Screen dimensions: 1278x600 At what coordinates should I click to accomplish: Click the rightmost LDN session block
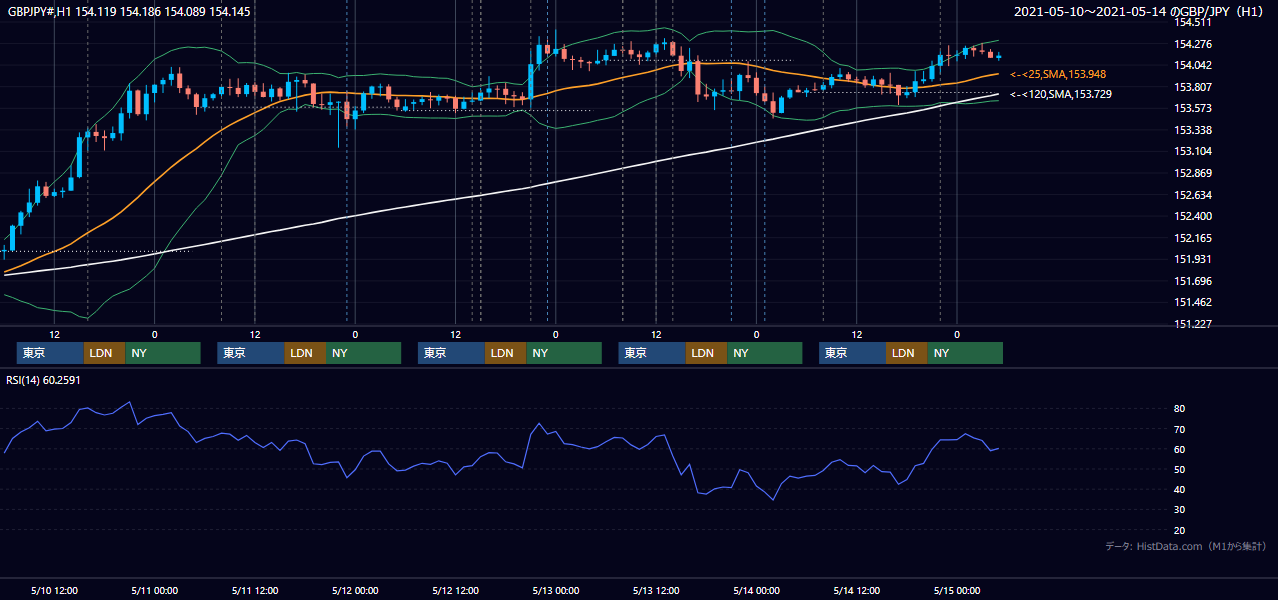coord(906,353)
